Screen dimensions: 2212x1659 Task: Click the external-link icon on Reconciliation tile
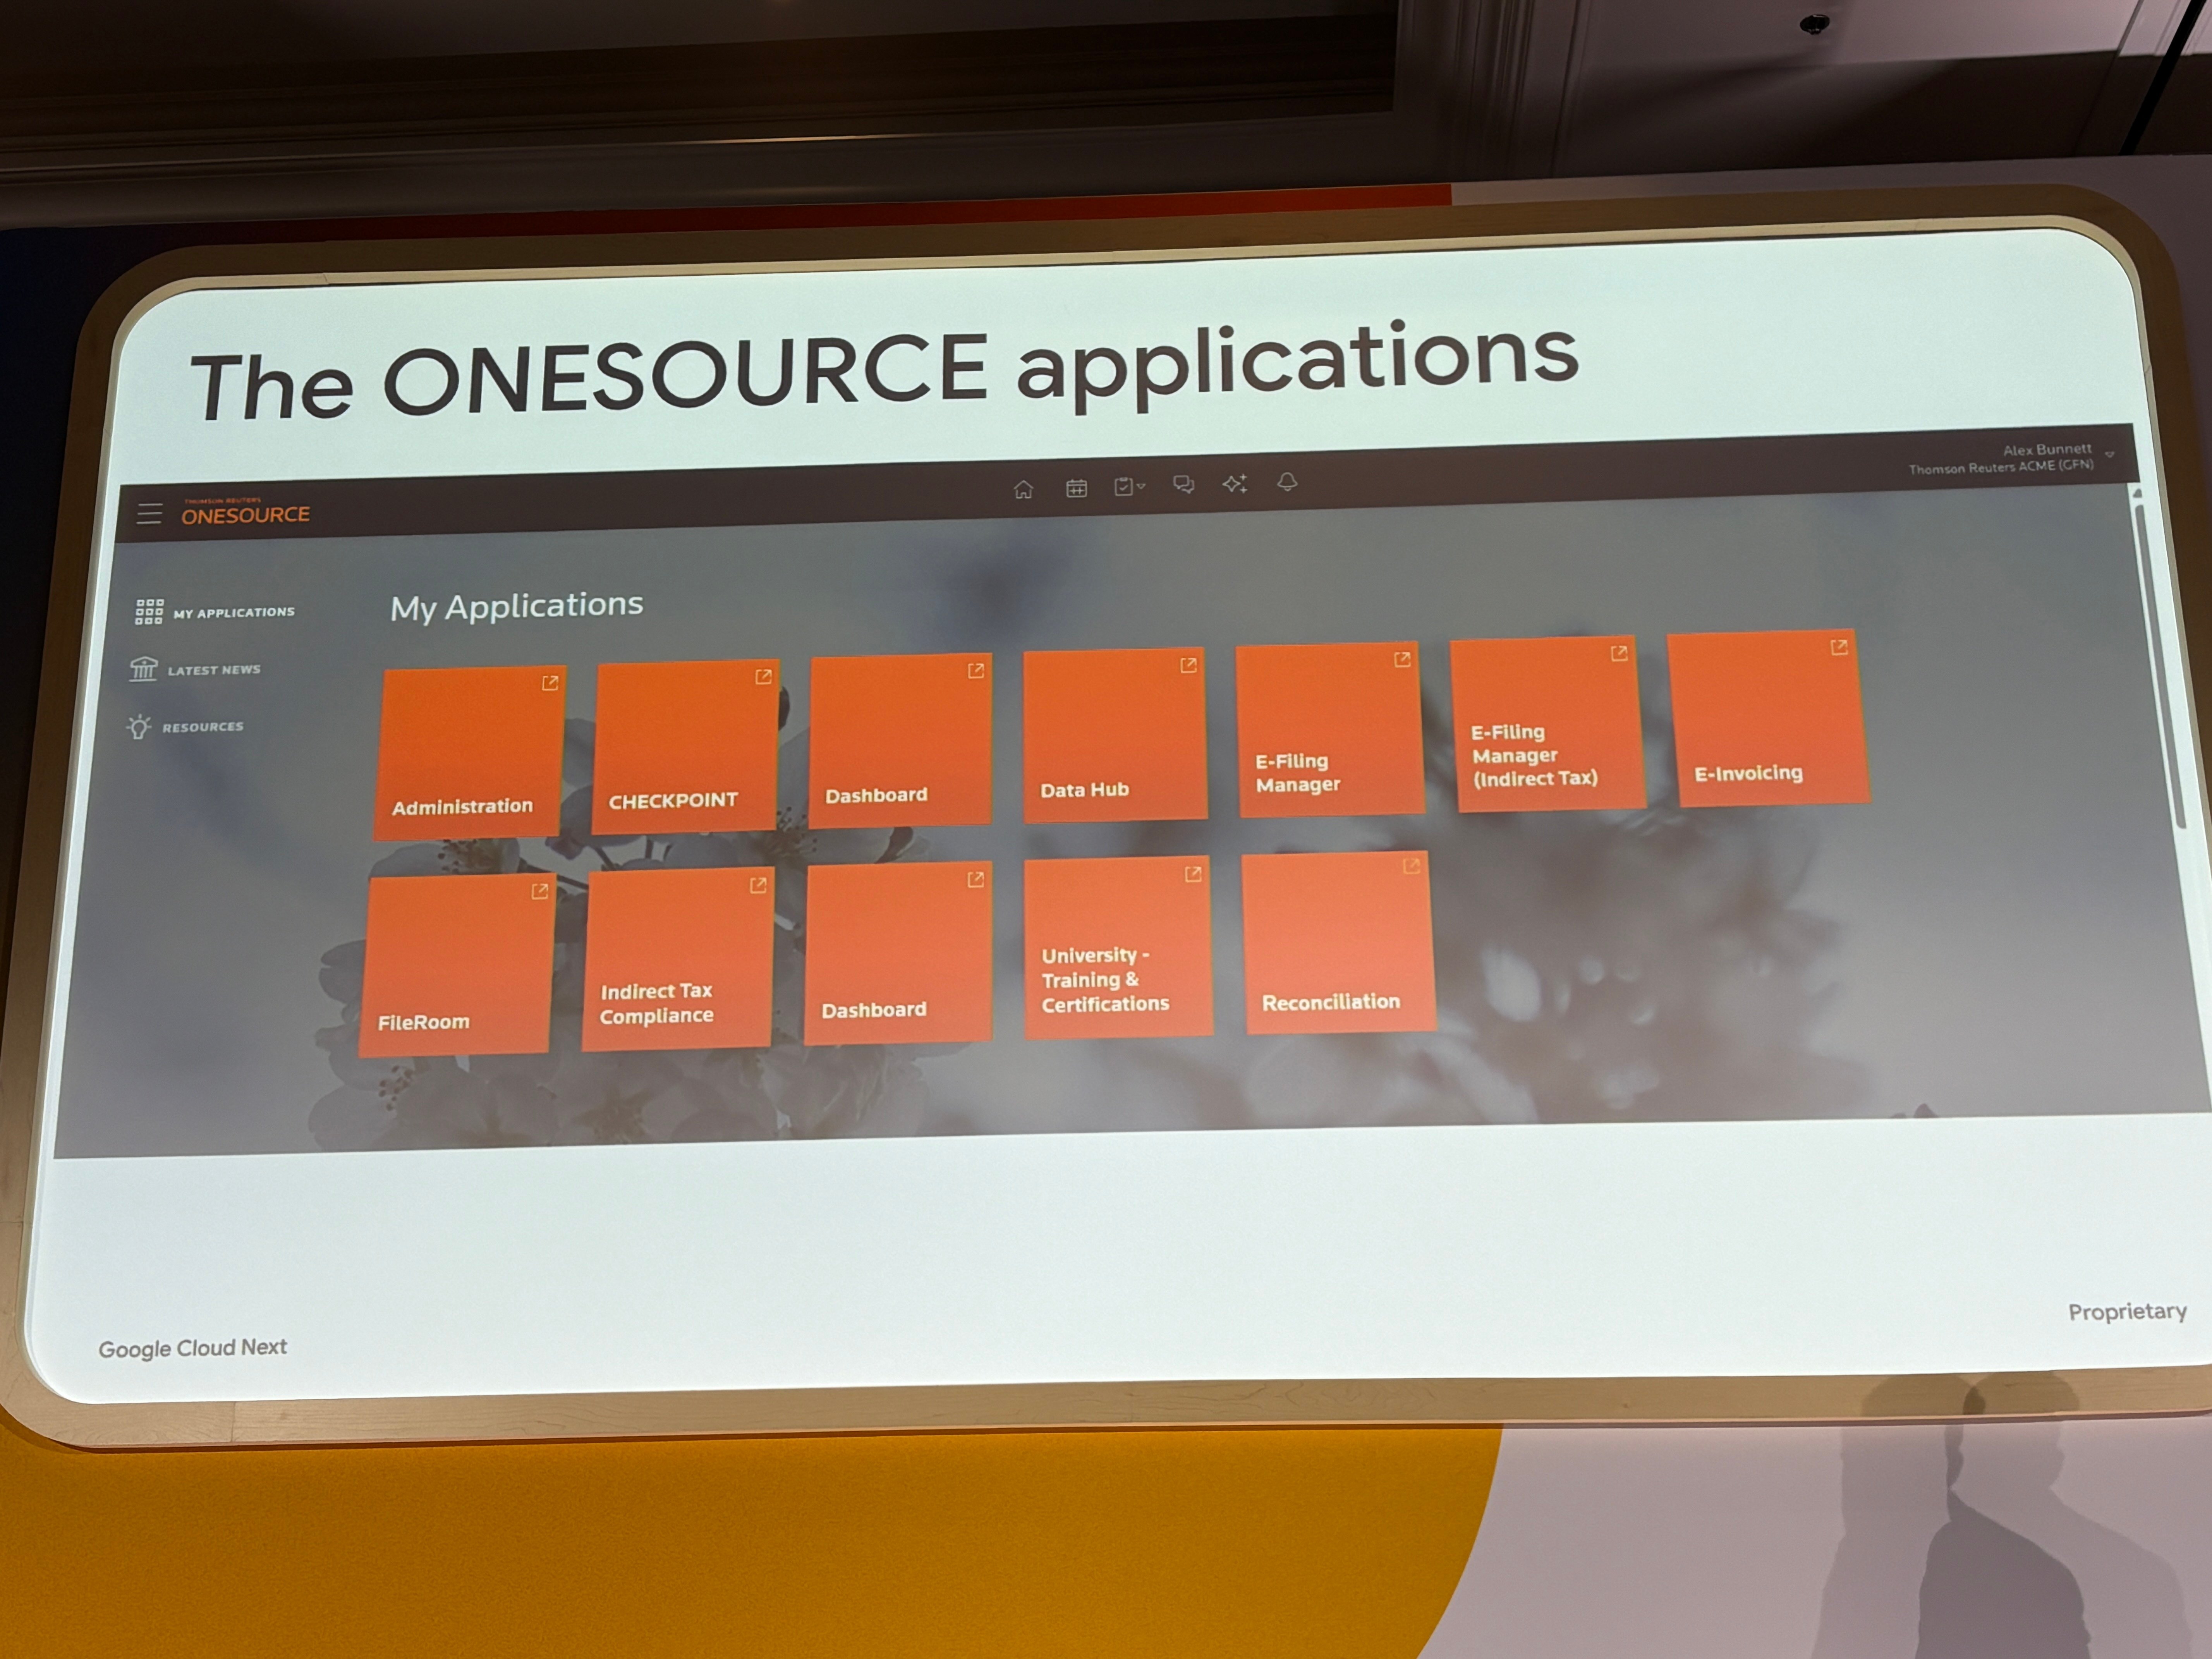pos(1412,866)
